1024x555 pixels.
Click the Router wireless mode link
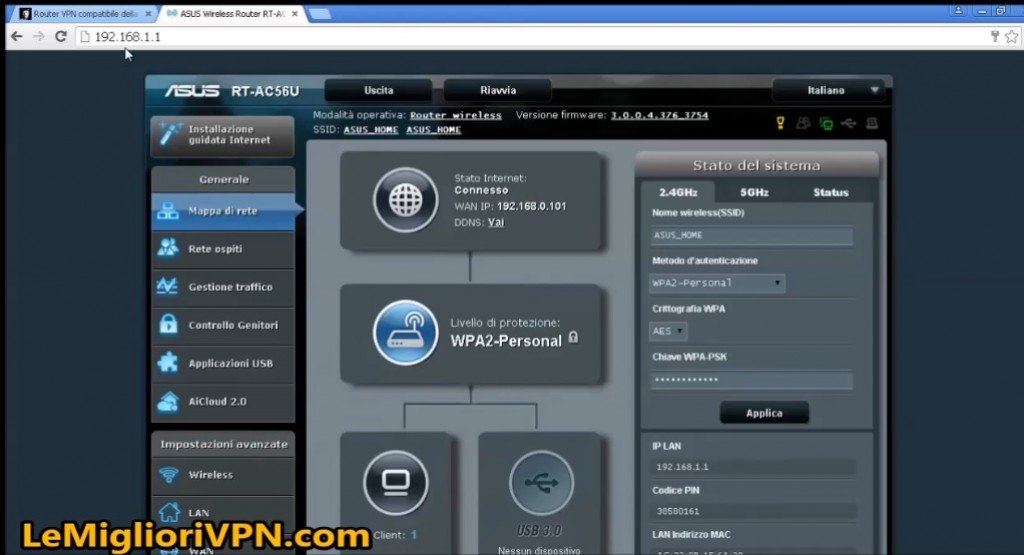pos(456,115)
